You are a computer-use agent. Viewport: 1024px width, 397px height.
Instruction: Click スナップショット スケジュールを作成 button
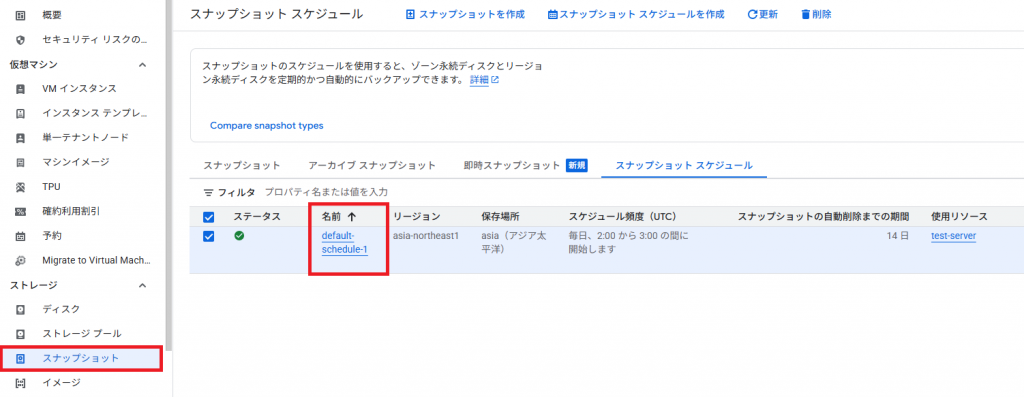click(x=636, y=14)
